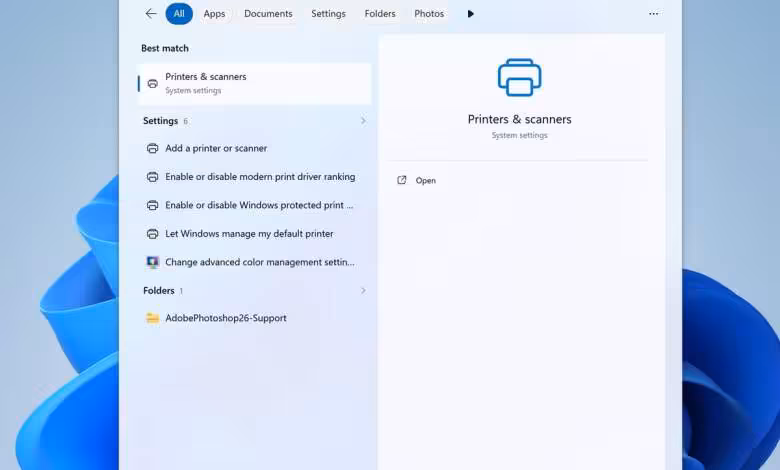Click icon beside Windows protected print result
Image resolution: width=780 pixels, height=470 pixels.
153,205
